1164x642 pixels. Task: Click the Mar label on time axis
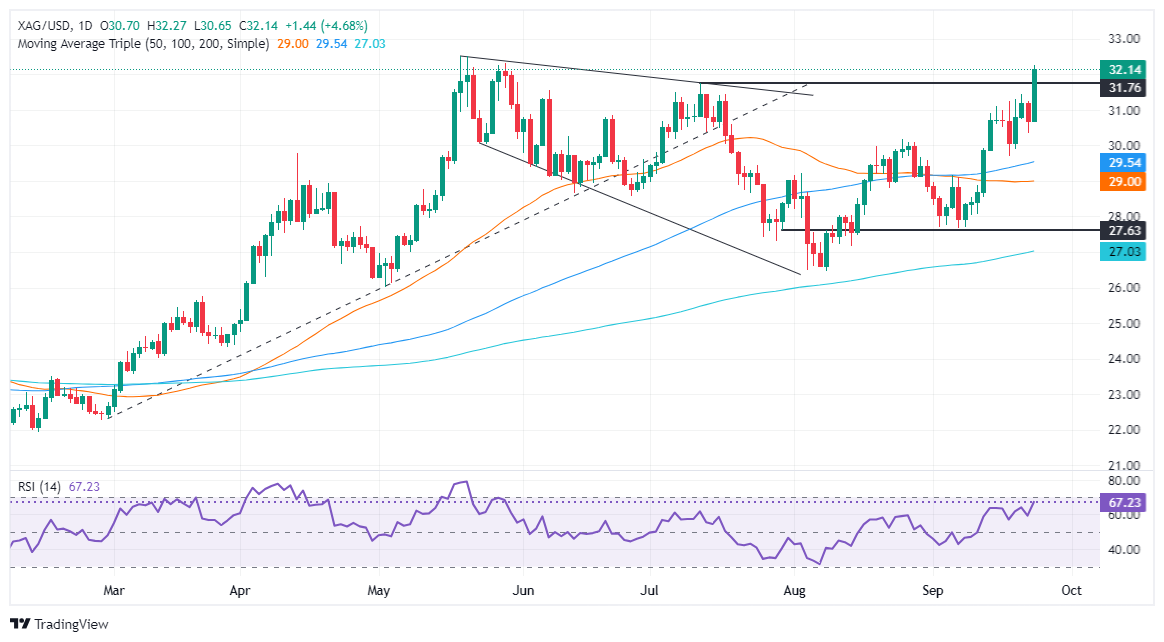(x=114, y=591)
